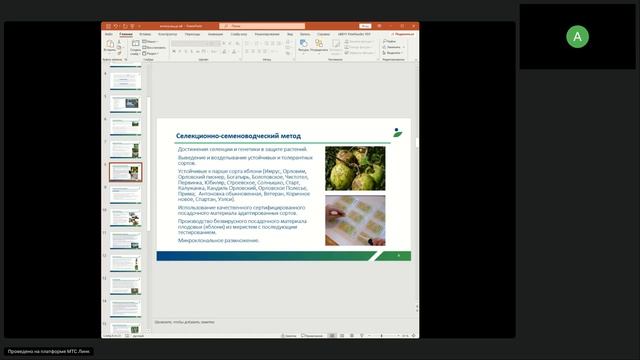Click slide title Селекционно-семеноводческий метод
This screenshot has height=360, width=640.
[238, 136]
